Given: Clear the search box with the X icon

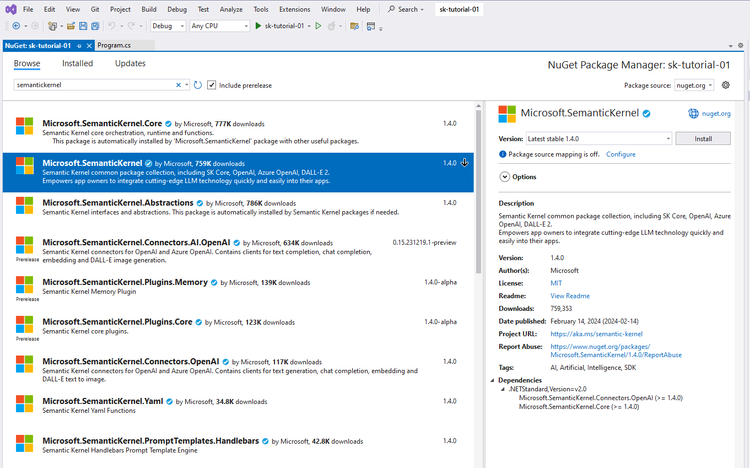Looking at the screenshot, I should (180, 86).
